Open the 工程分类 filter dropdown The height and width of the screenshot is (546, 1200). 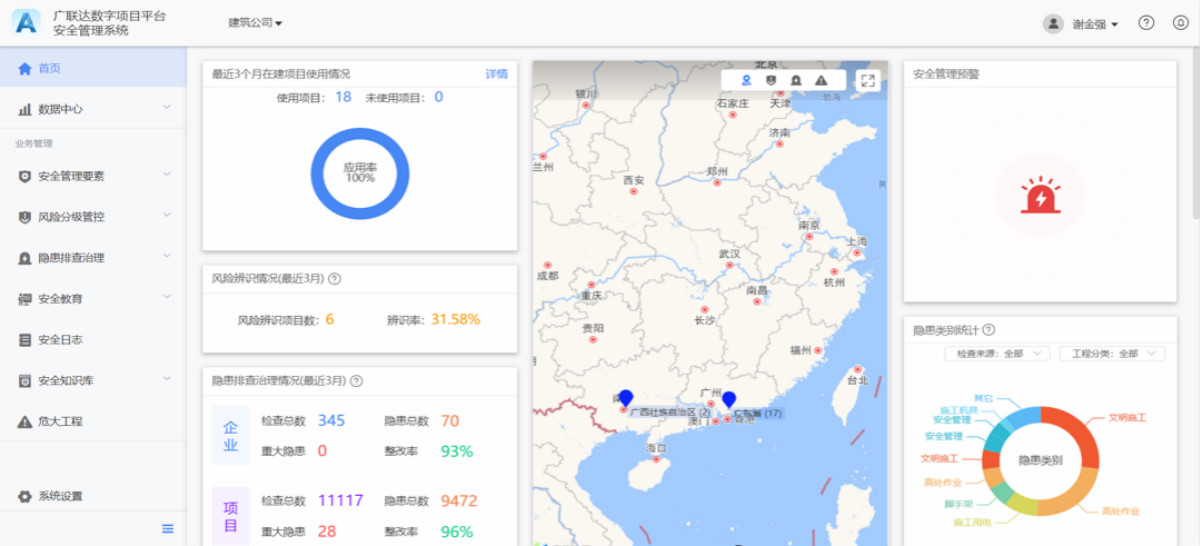(1112, 354)
